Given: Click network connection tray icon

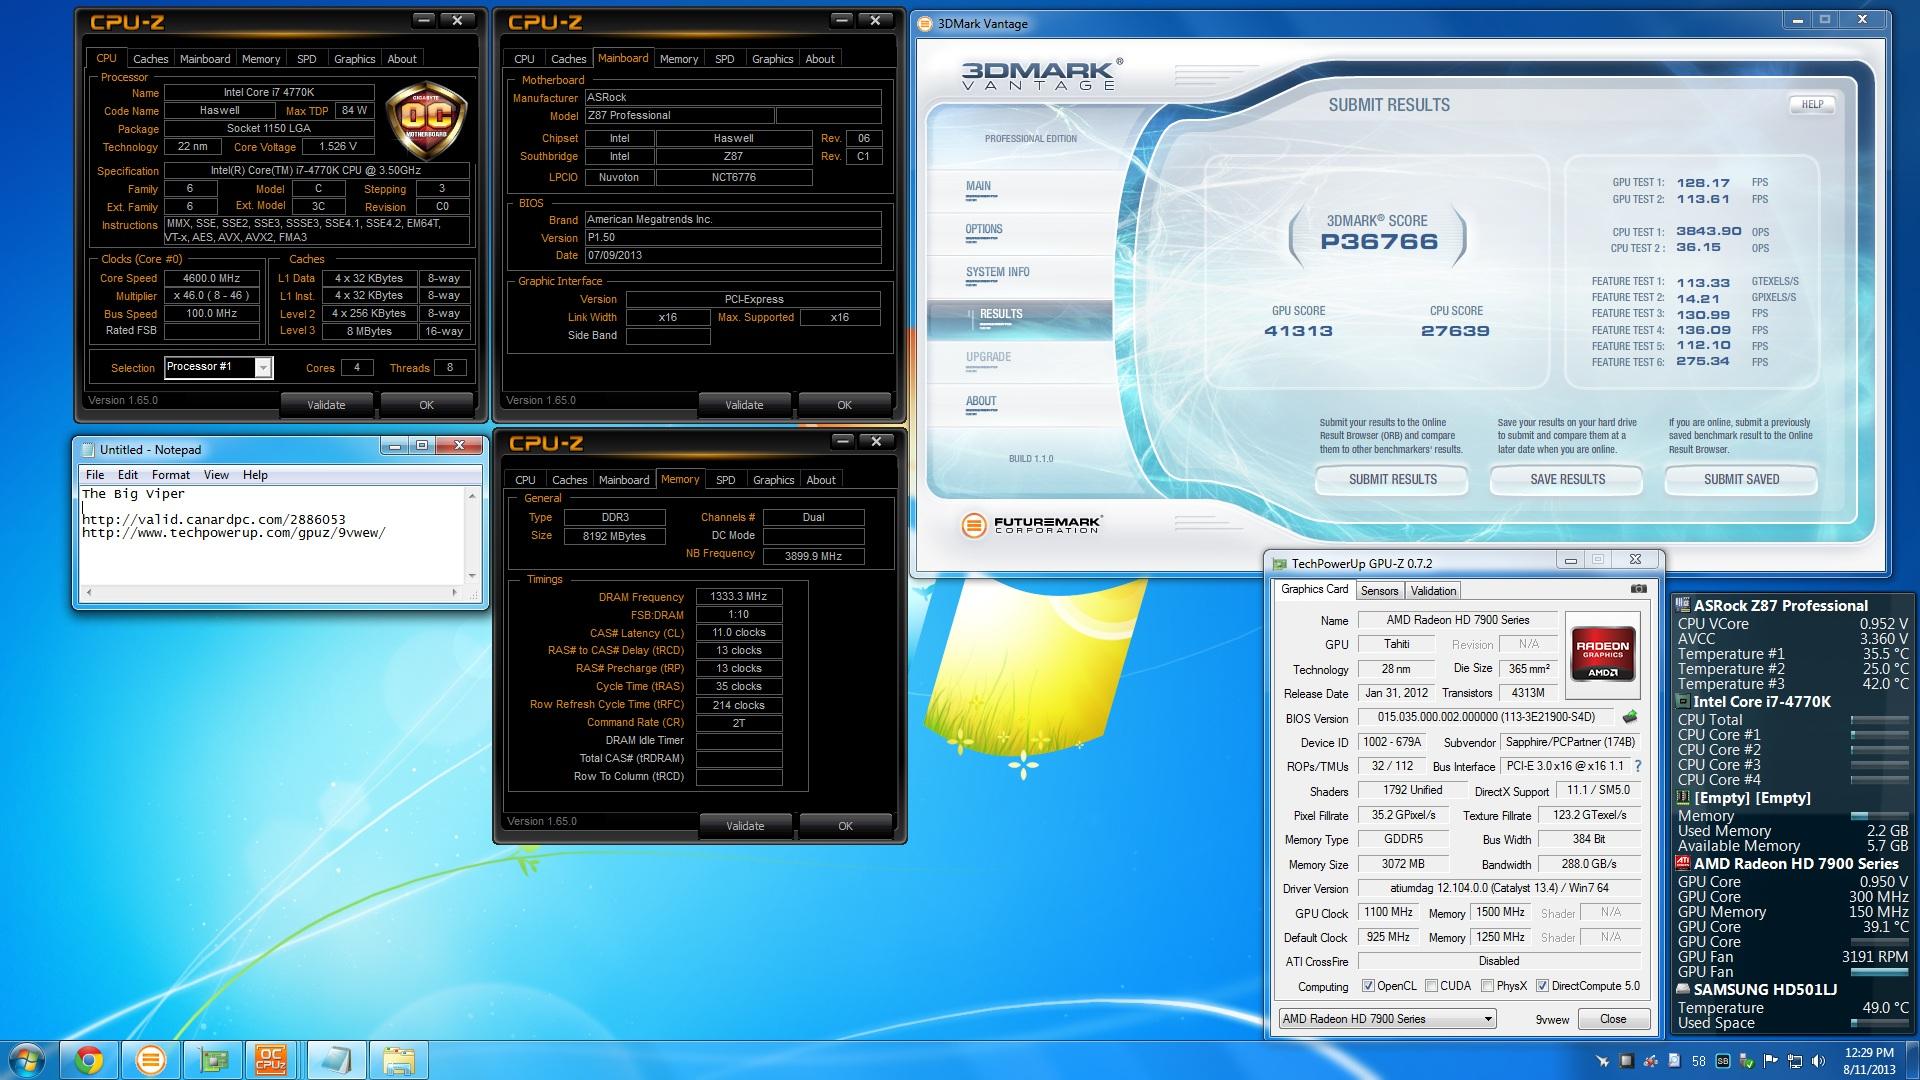Looking at the screenshot, I should tap(1795, 1061).
